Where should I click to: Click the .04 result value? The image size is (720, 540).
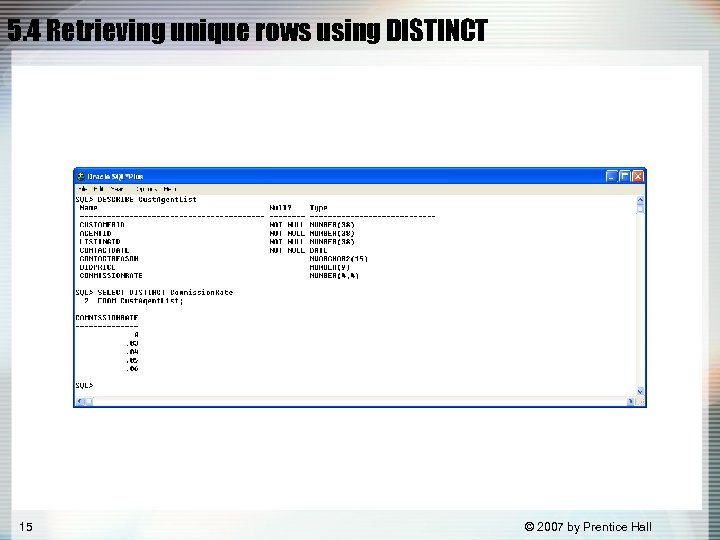click(132, 352)
